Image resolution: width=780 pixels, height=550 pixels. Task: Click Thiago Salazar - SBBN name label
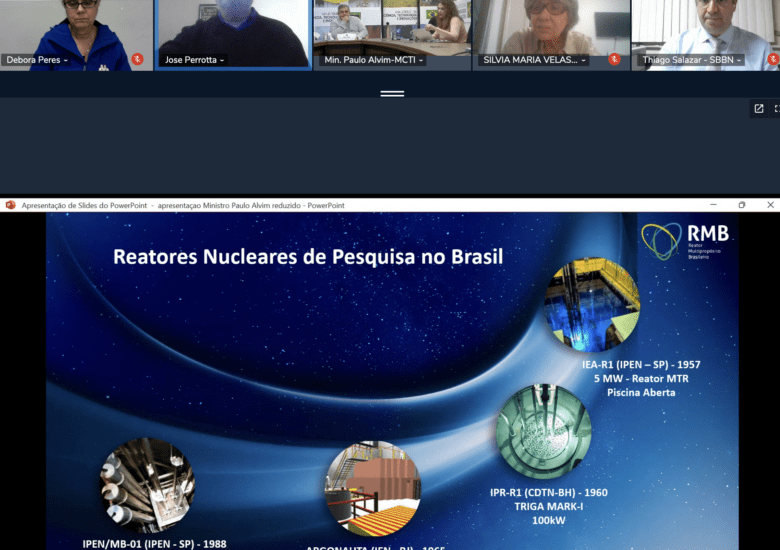point(688,60)
